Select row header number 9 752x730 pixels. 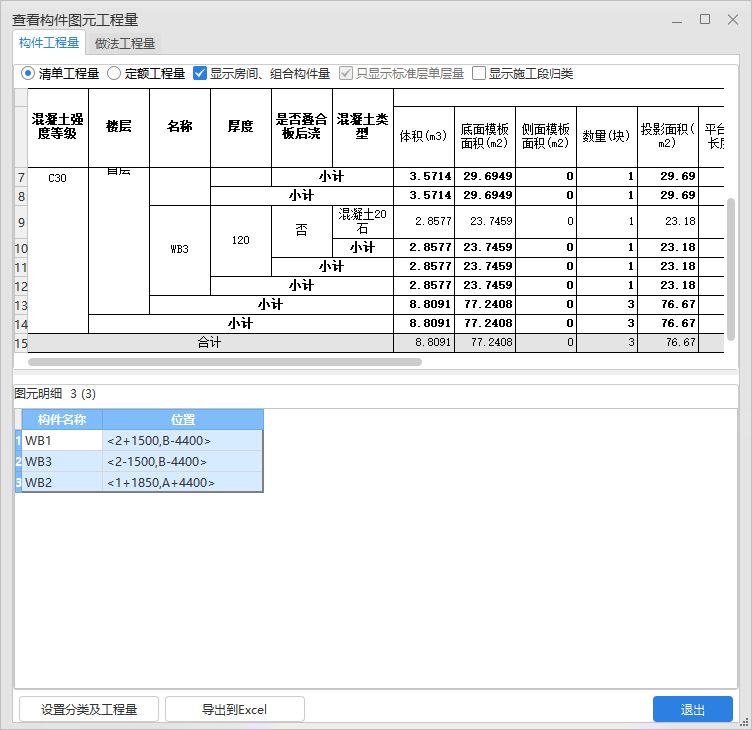click(x=21, y=222)
